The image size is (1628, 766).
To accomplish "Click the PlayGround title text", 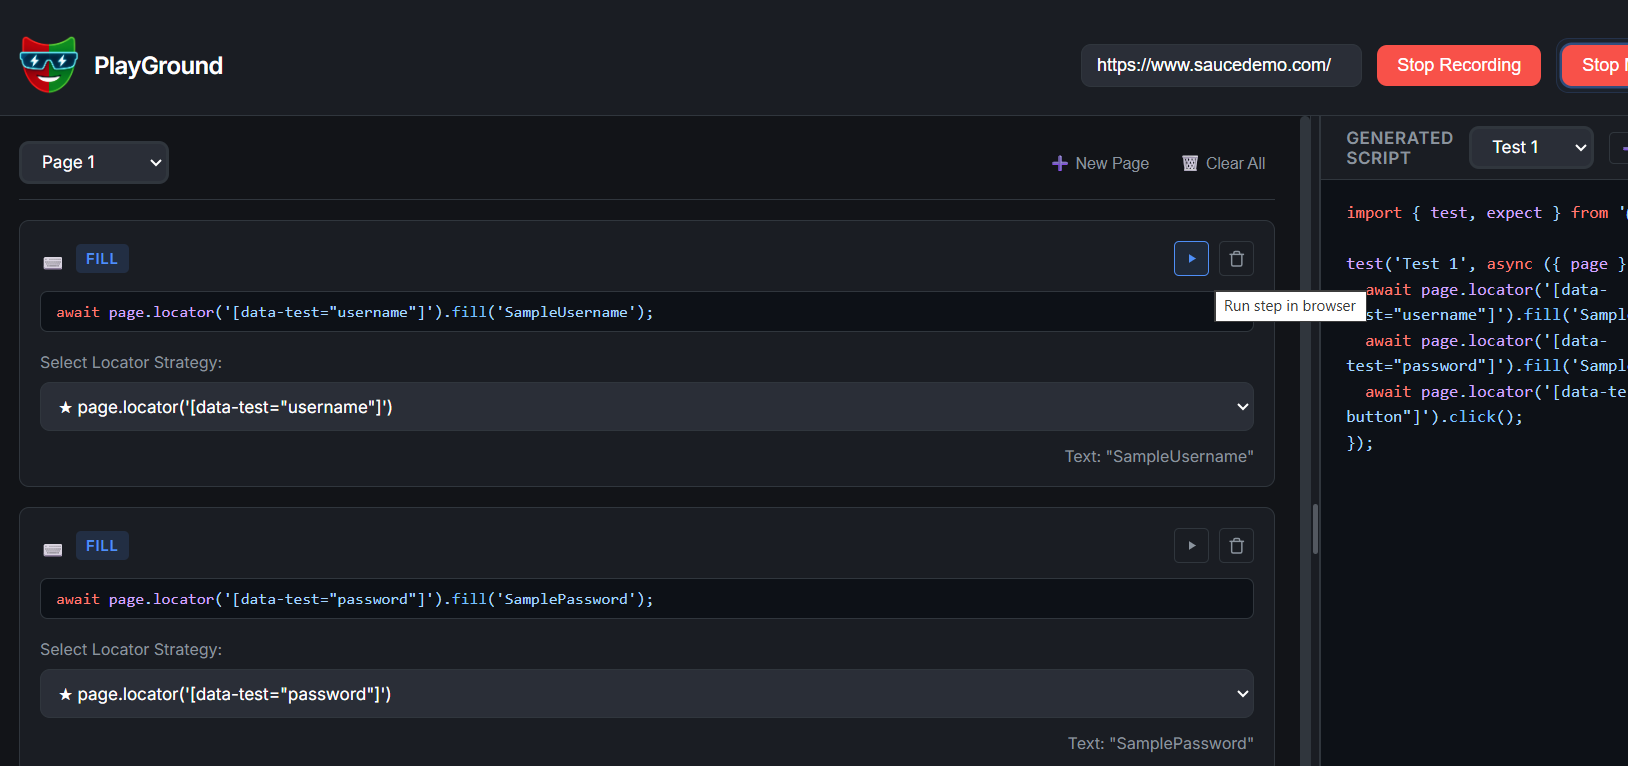I will click(x=158, y=66).
